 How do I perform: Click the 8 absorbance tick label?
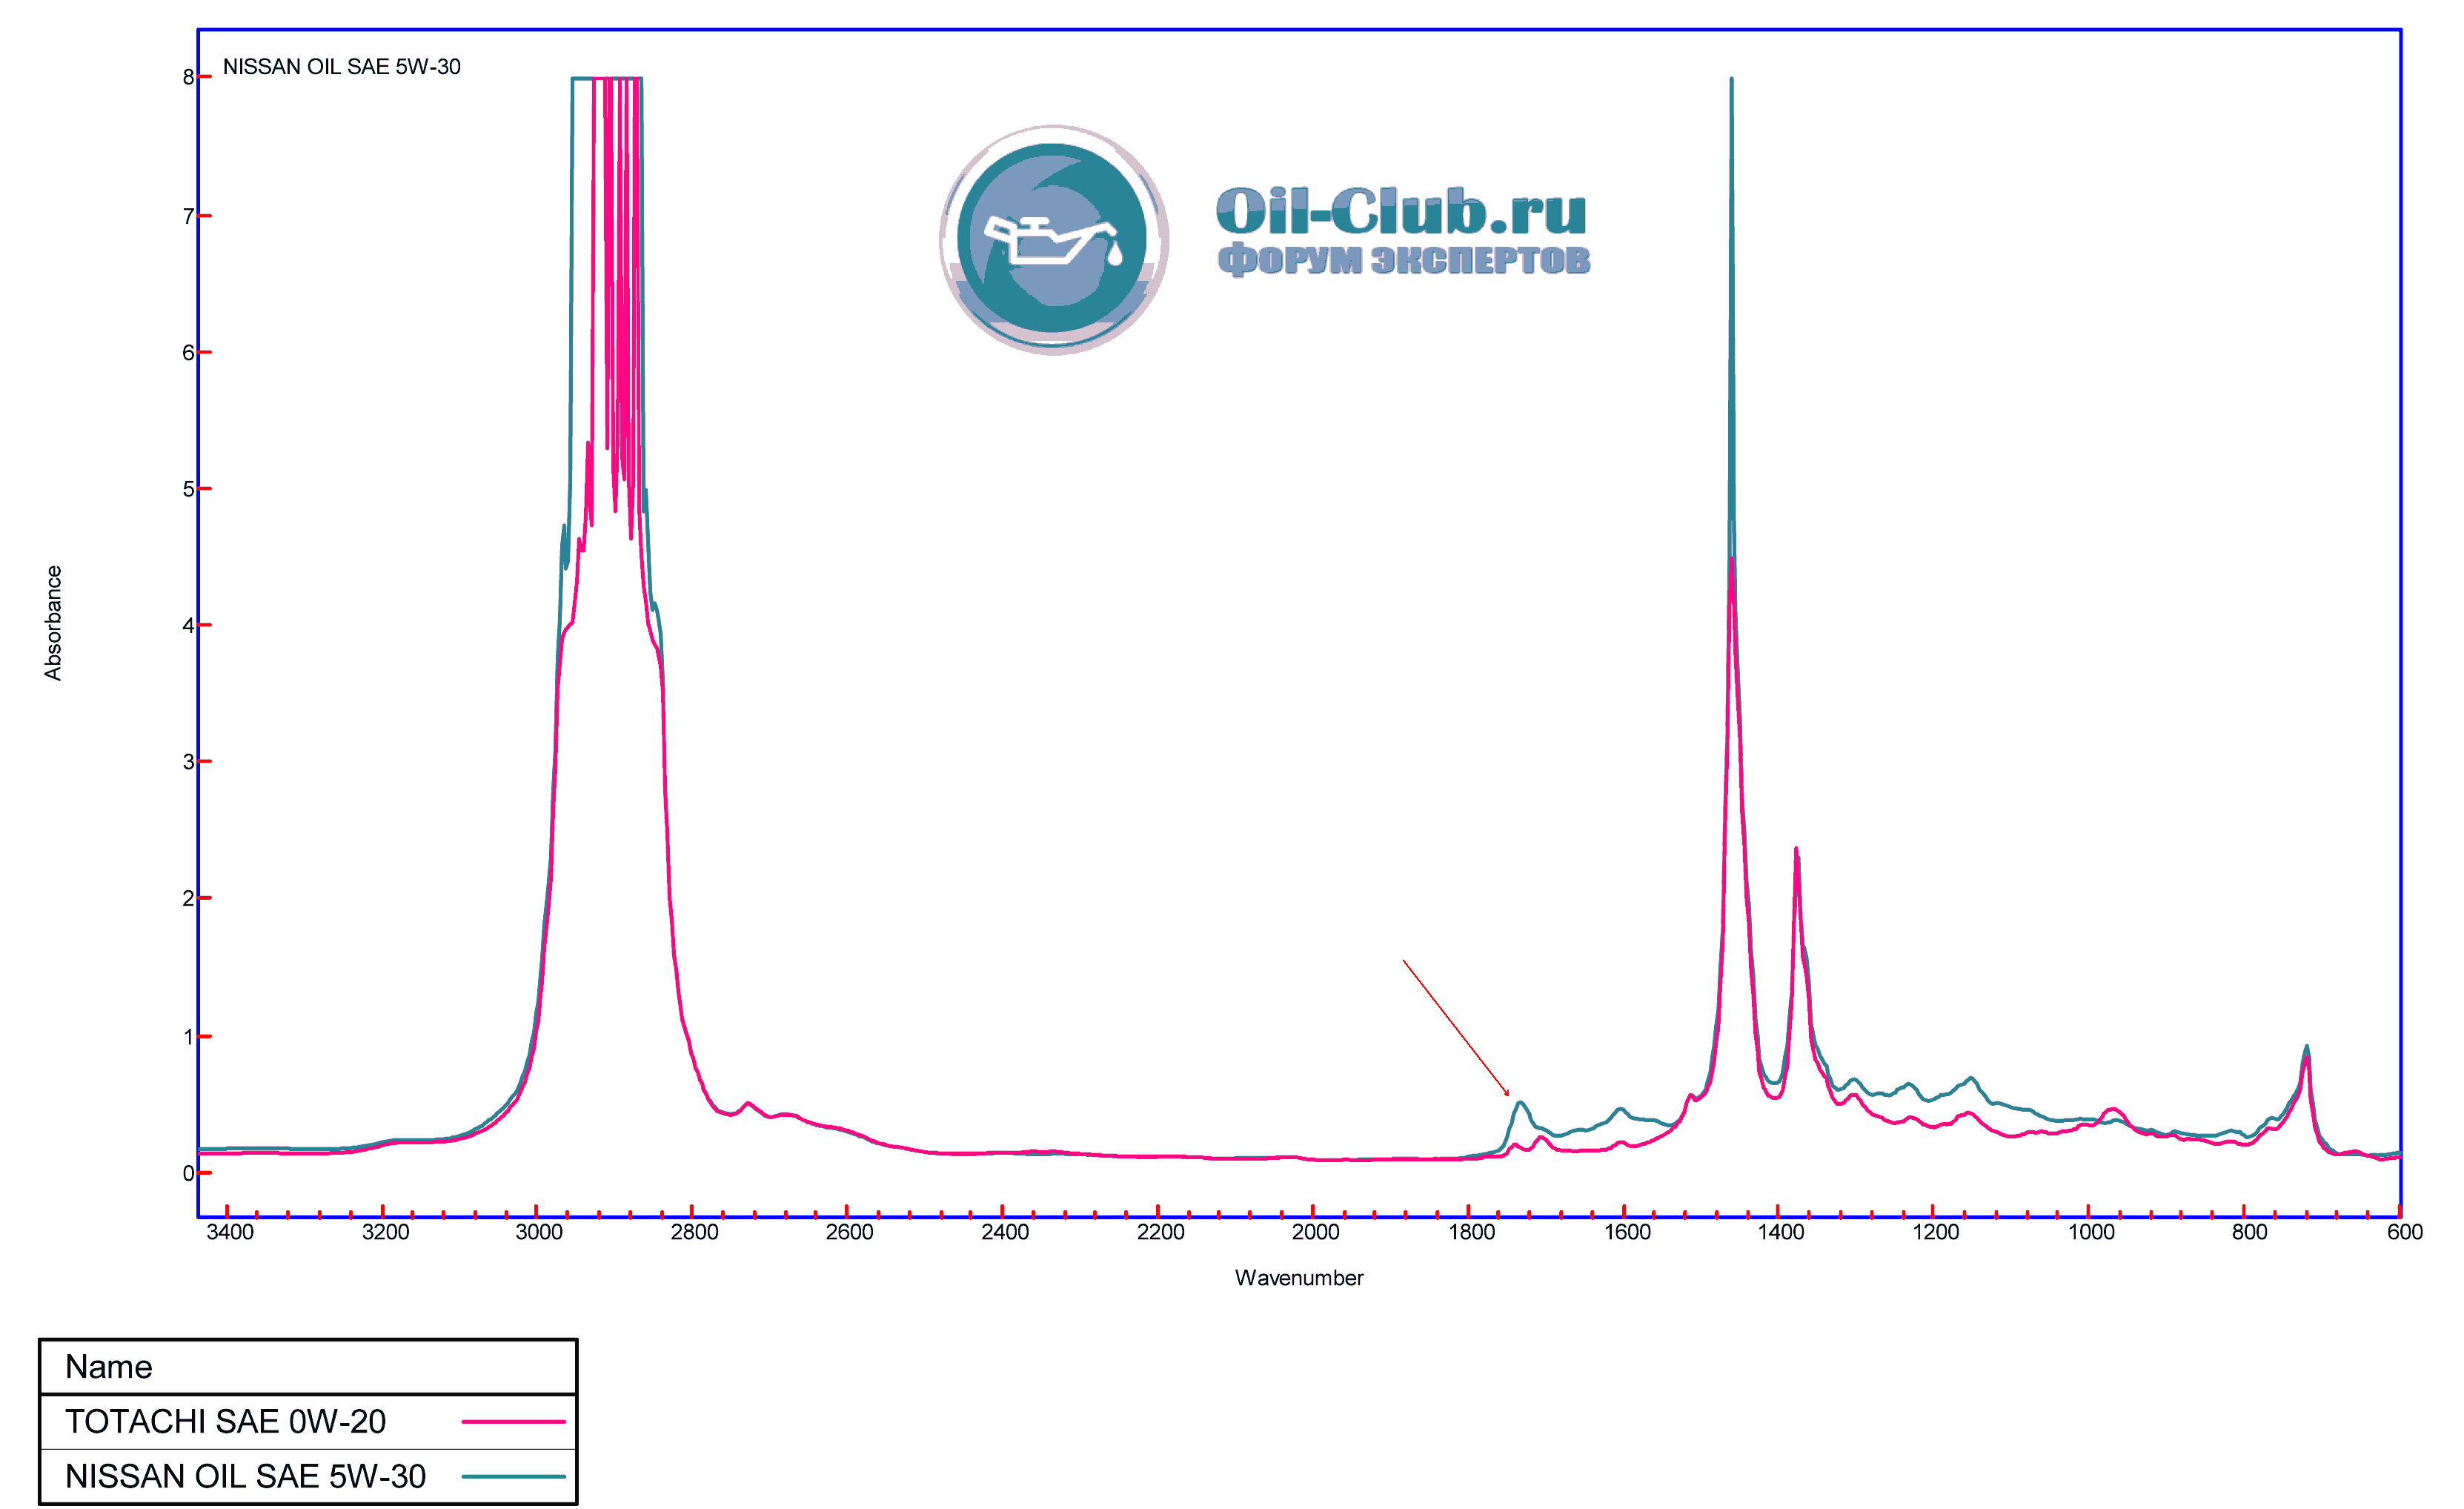click(188, 77)
